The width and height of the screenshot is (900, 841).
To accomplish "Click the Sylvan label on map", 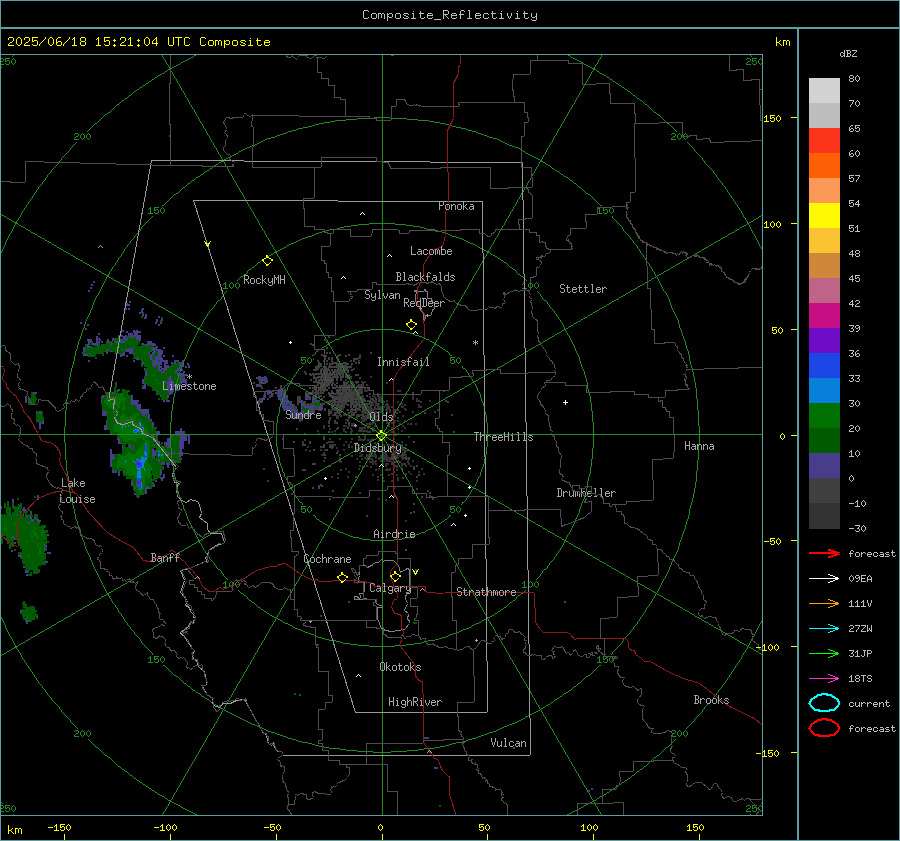I will point(382,295).
